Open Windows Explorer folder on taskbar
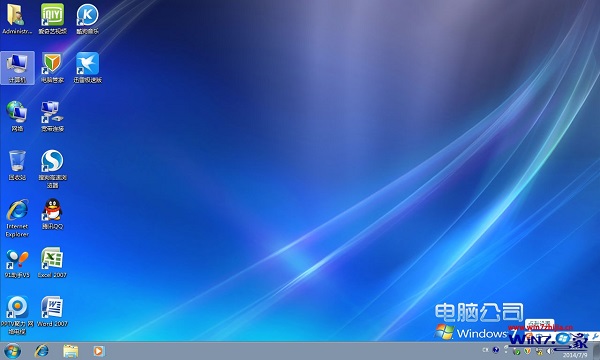The image size is (600, 360). pos(71,351)
